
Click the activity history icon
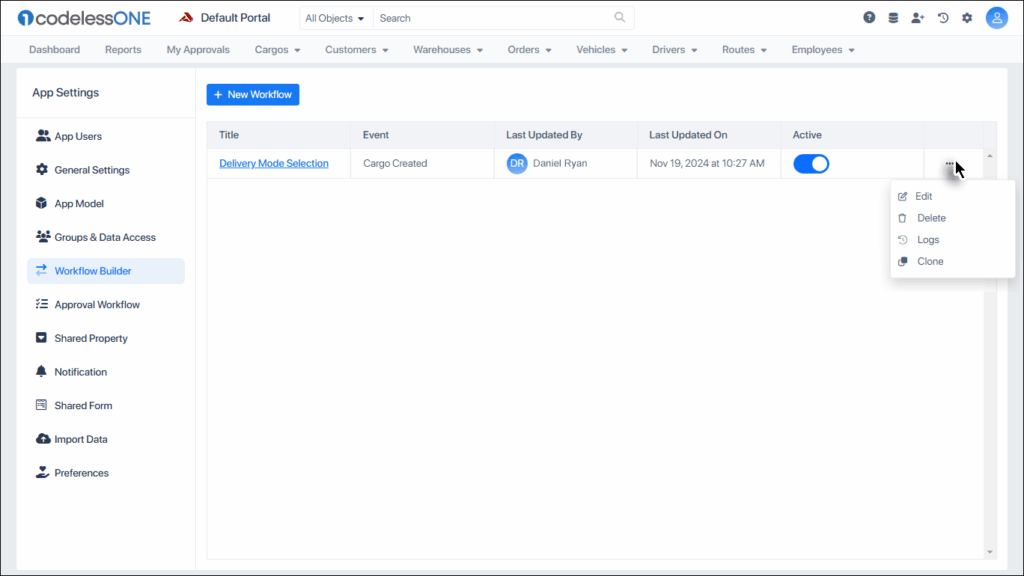coord(941,17)
